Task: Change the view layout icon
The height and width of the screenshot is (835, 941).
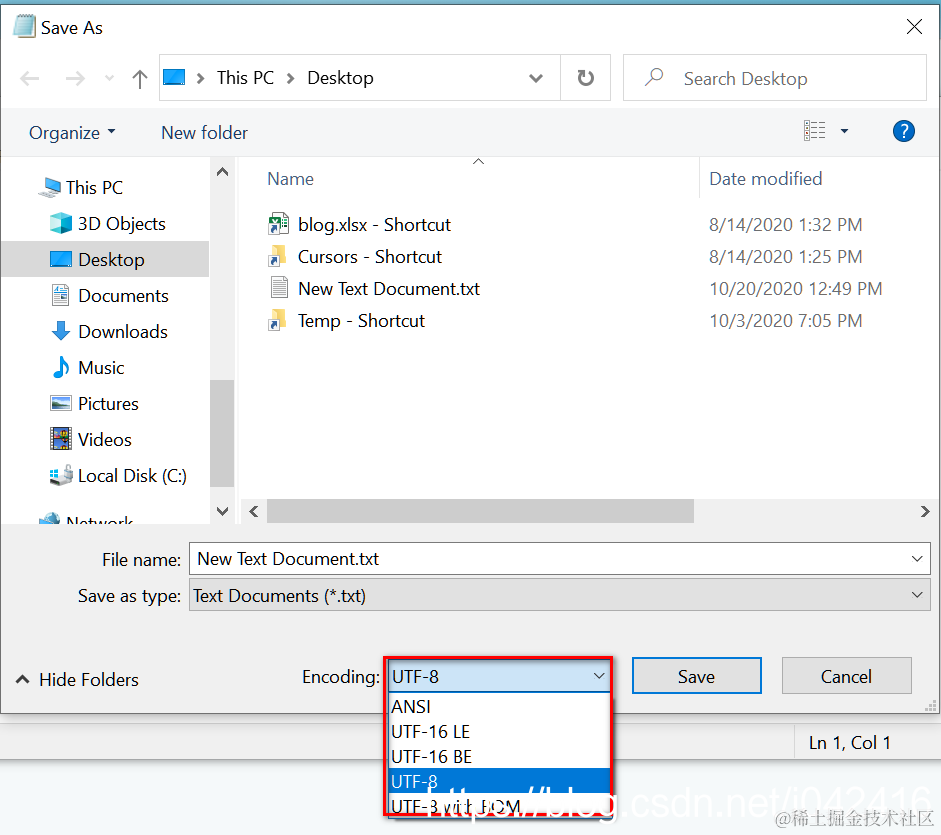Action: pos(814,130)
